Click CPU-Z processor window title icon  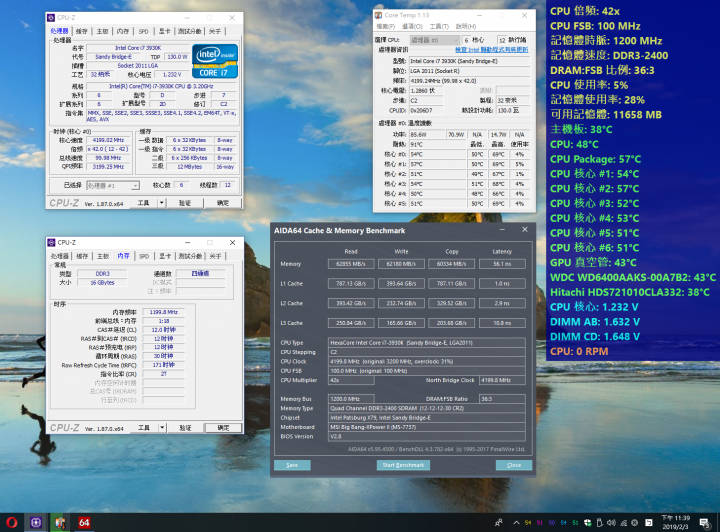[51, 17]
